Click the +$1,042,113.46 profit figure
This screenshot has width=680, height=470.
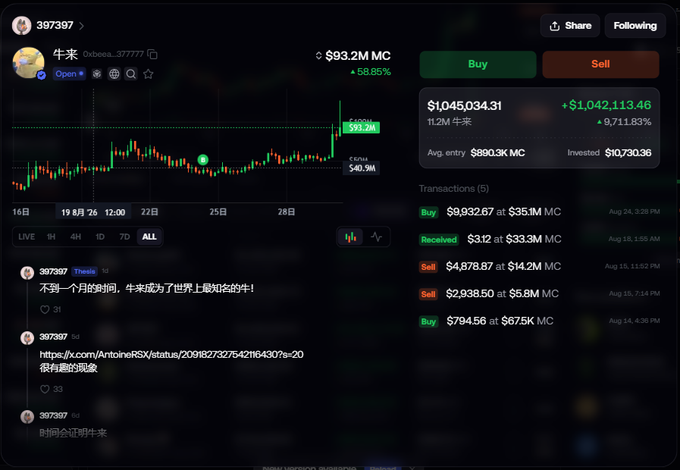(x=606, y=105)
